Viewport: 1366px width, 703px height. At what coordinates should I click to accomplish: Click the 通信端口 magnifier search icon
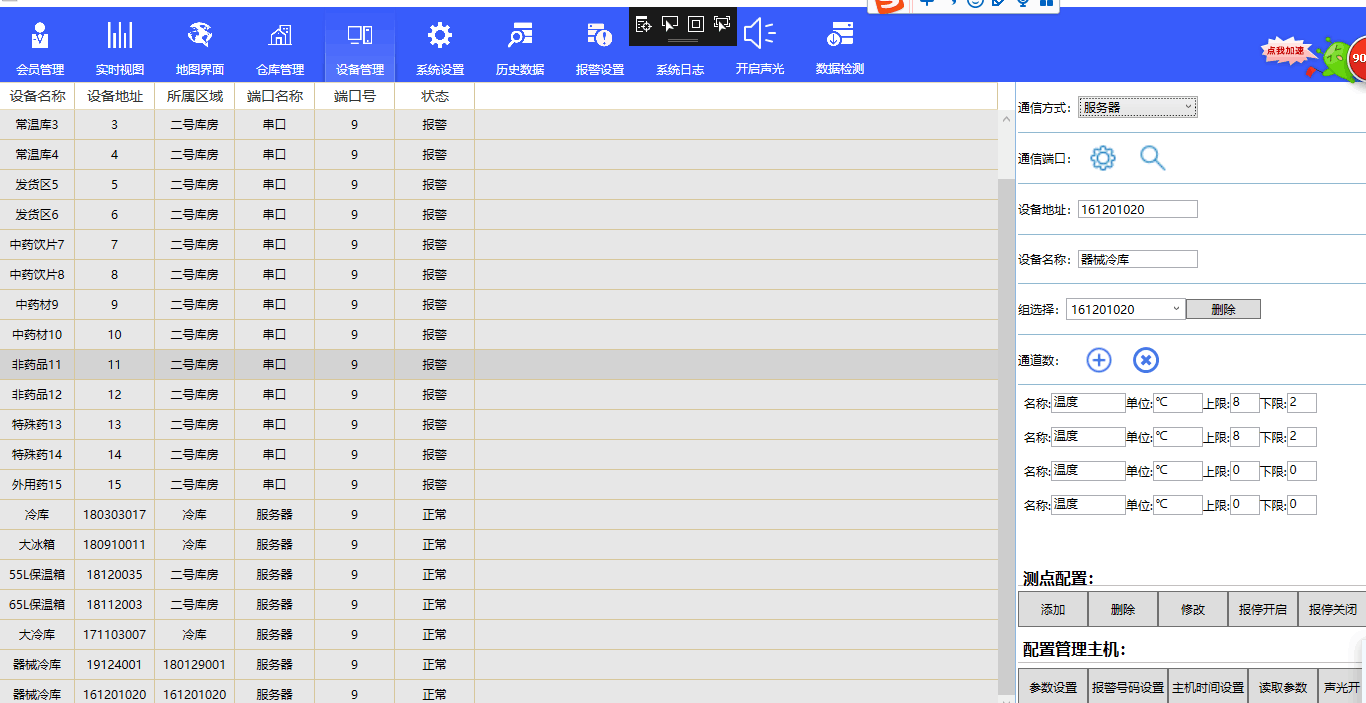point(1152,158)
